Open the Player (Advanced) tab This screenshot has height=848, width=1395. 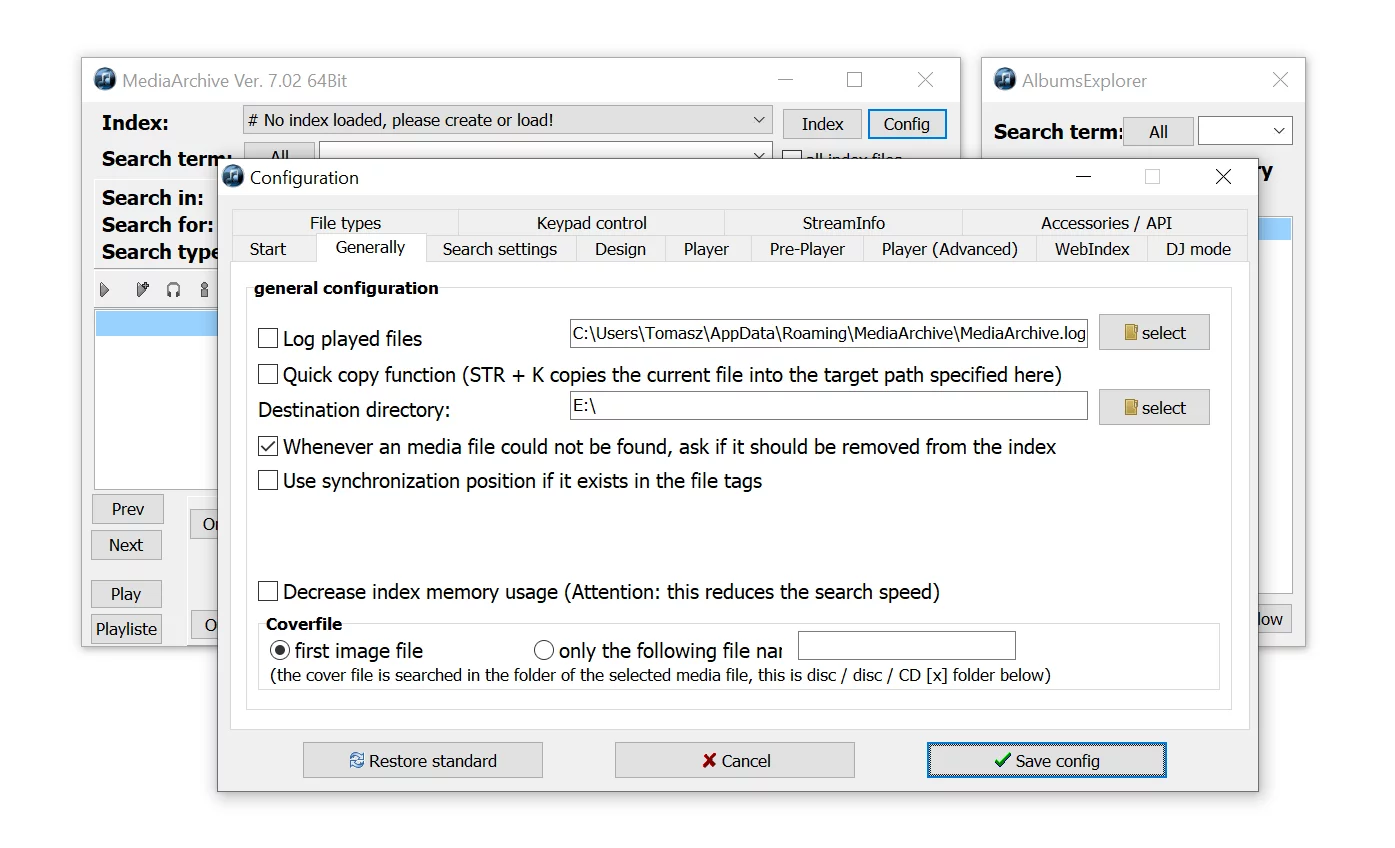[x=949, y=249]
